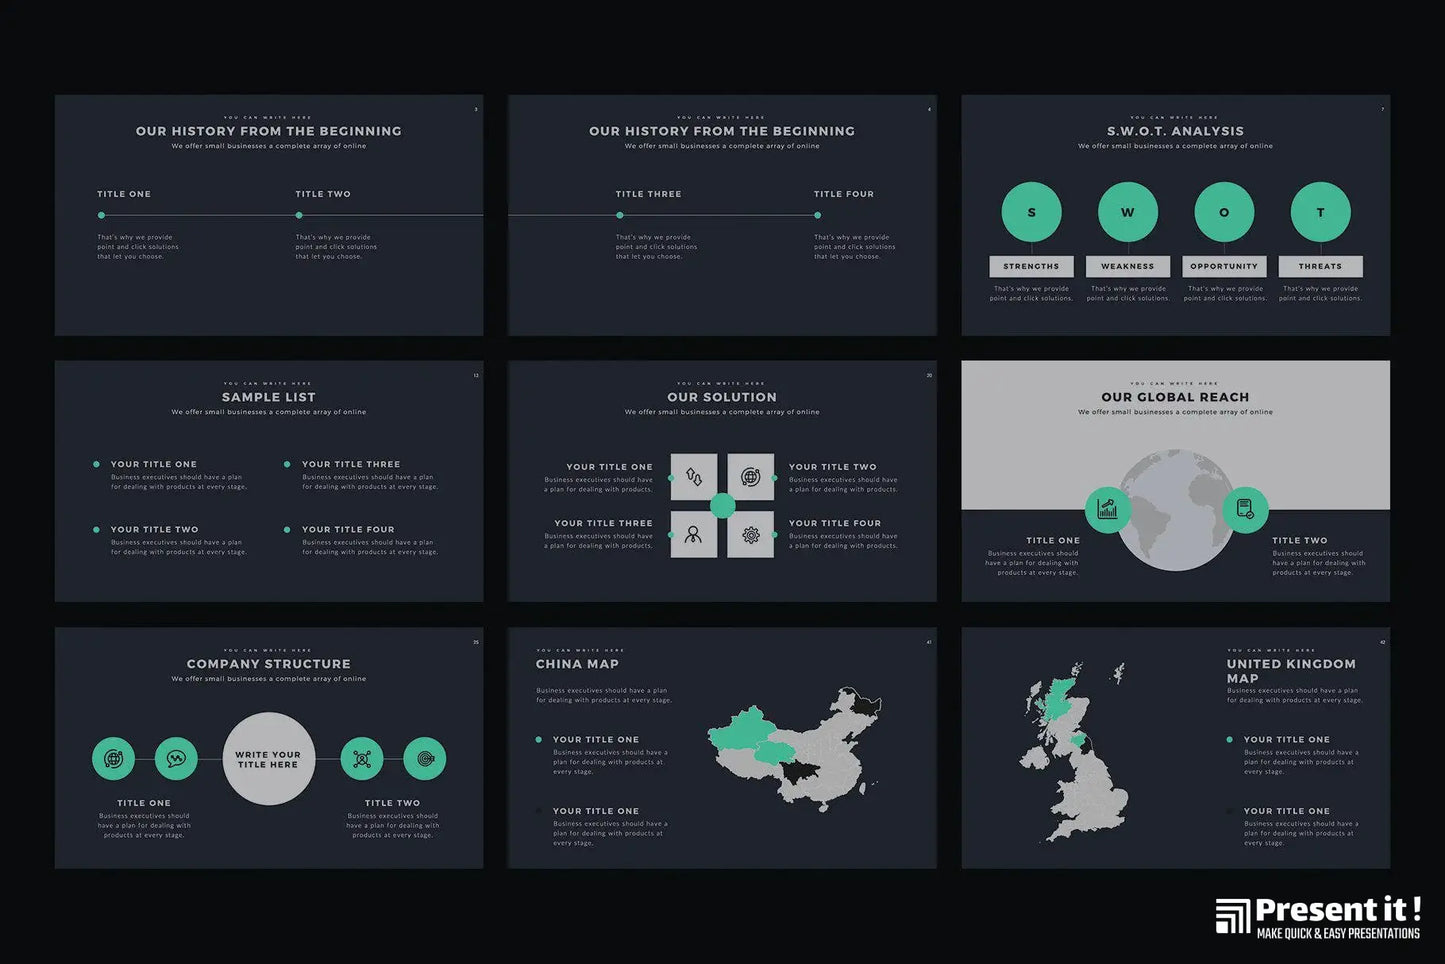The image size is (1445, 964).
Task: Select the Title Four timeline dot
Action: point(817,215)
